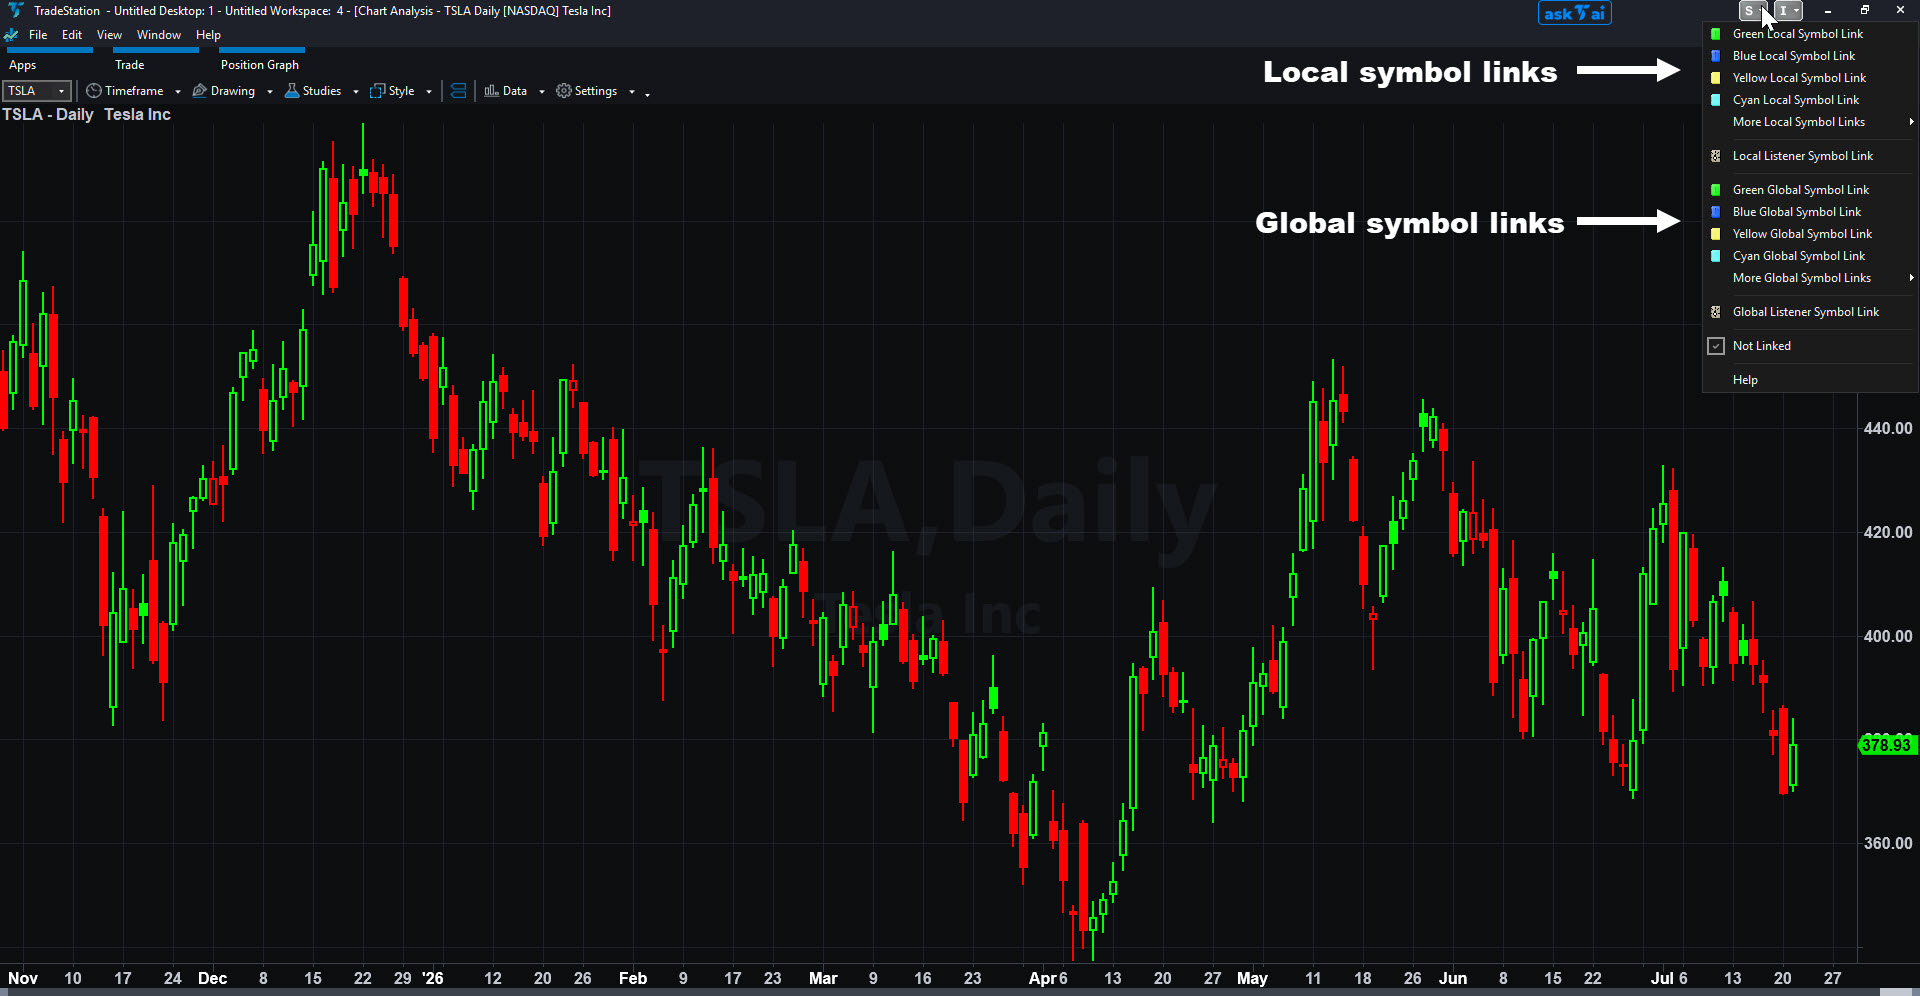Open the toolbar overflow arrow
This screenshot has height=996, width=1920.
click(648, 94)
